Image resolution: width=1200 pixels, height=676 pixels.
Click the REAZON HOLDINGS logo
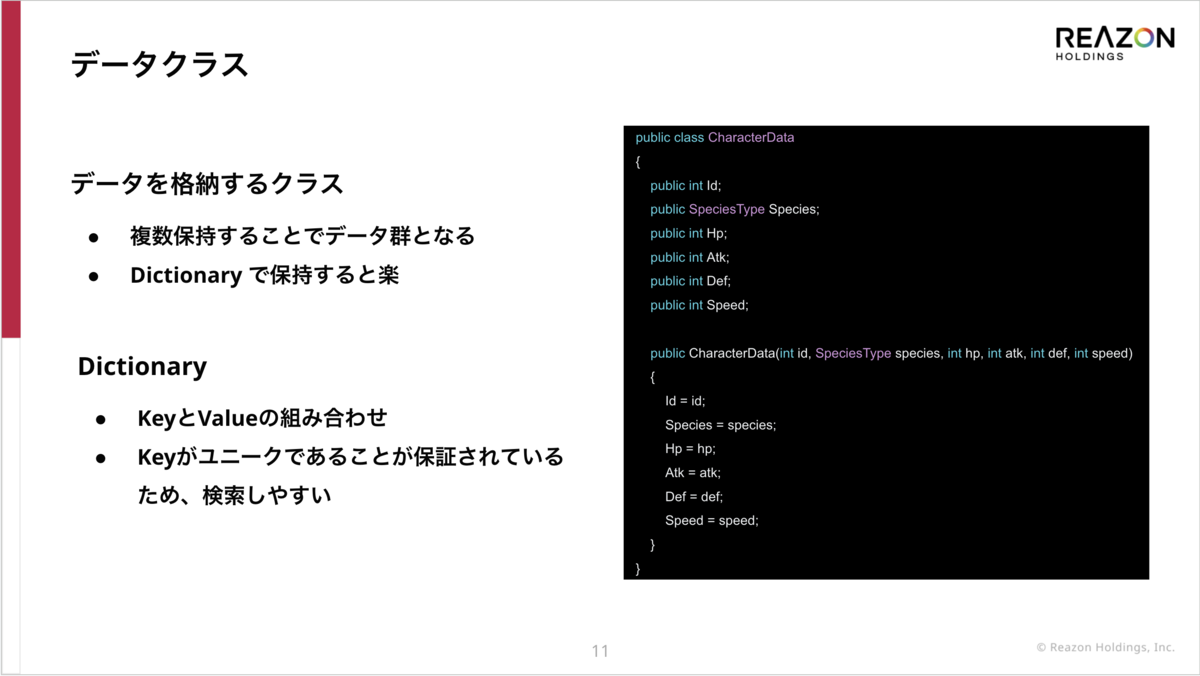point(1115,43)
